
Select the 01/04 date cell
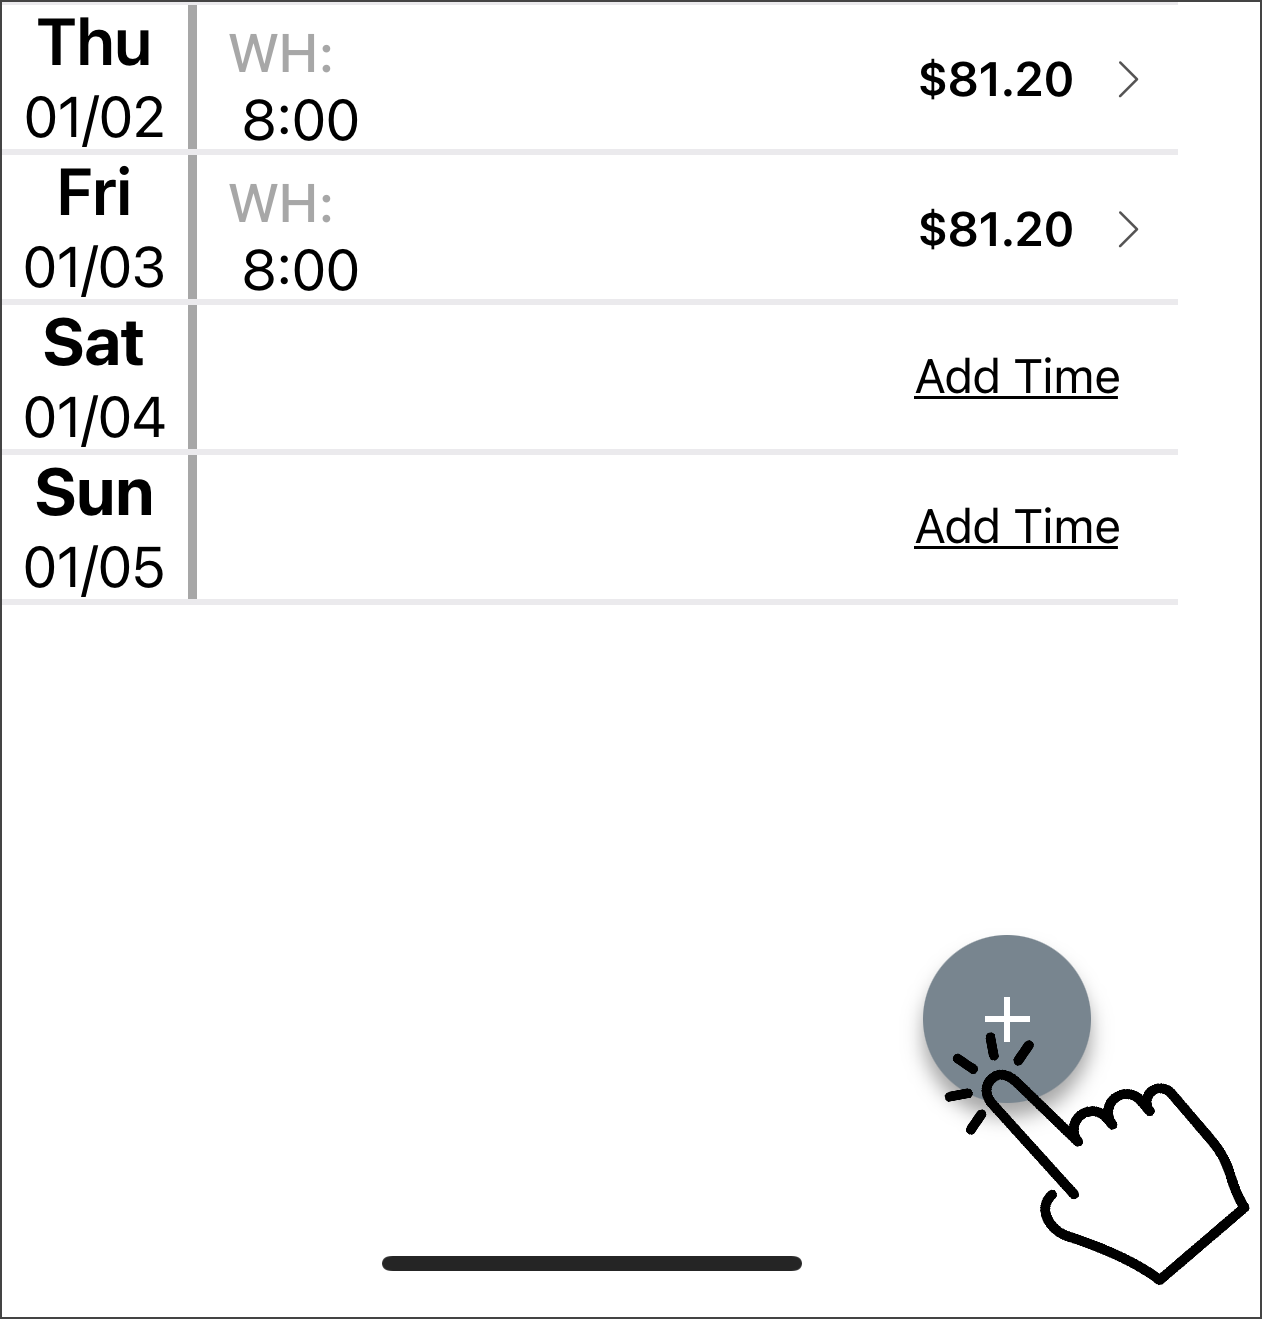(x=94, y=418)
